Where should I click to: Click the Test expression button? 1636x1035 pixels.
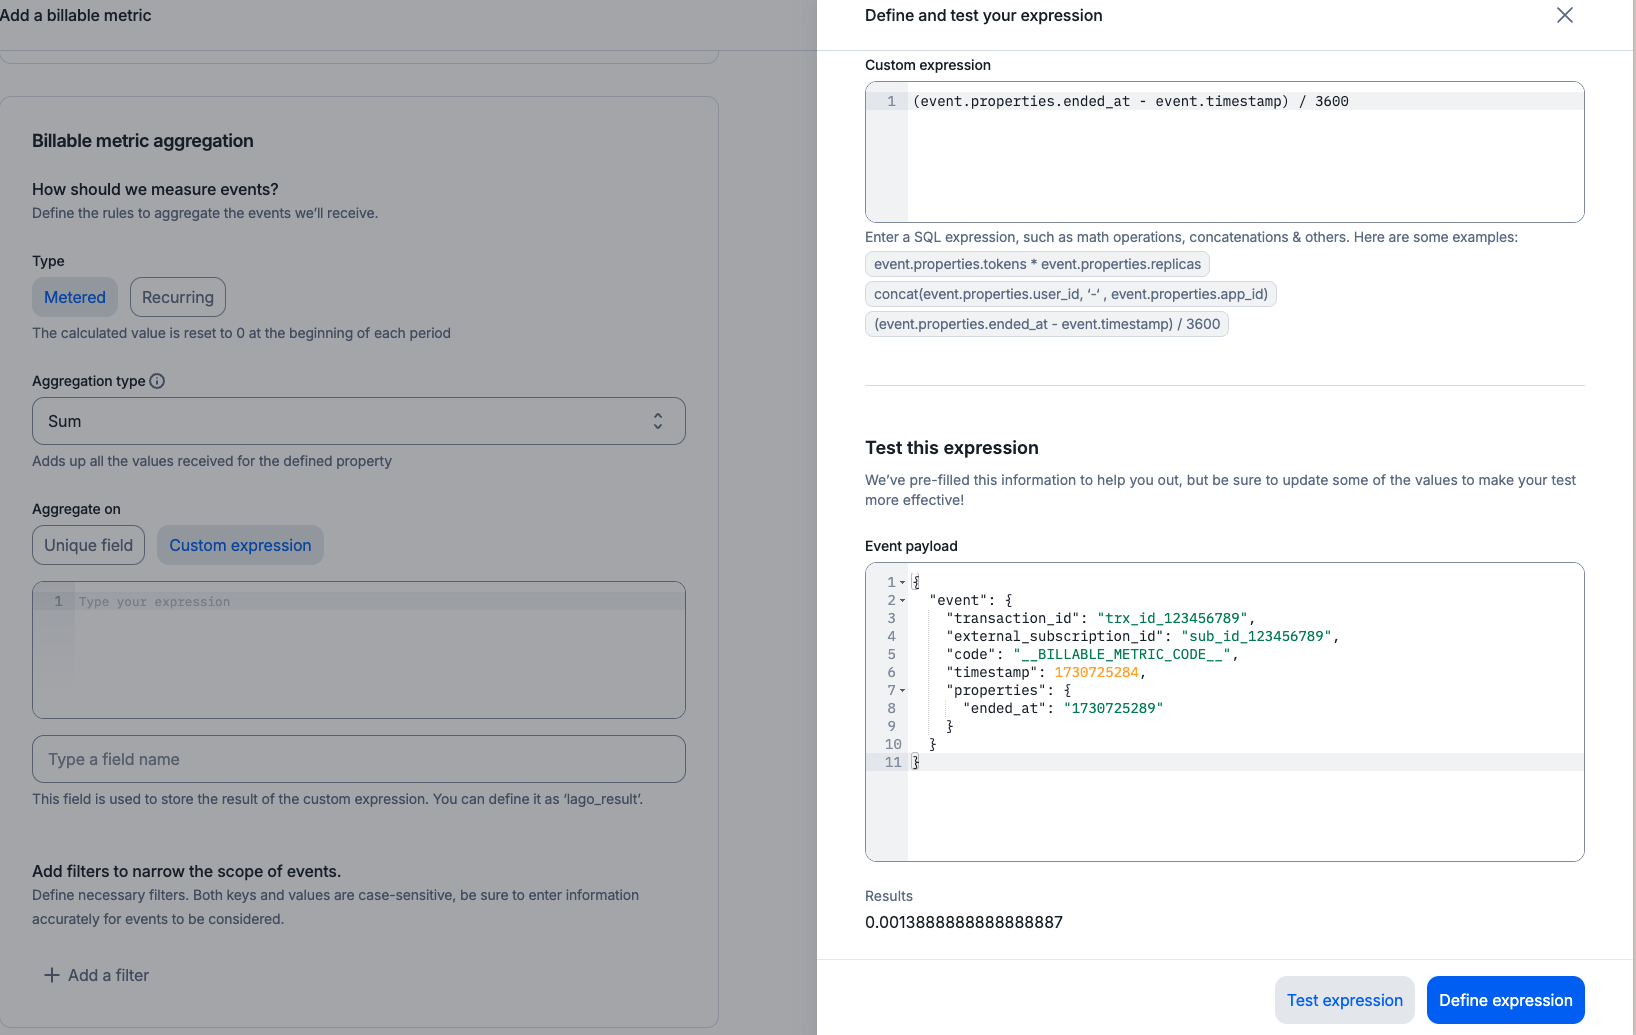pos(1345,1000)
